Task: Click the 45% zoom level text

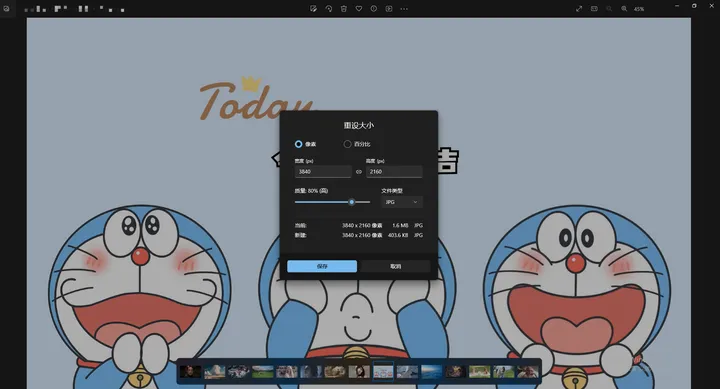Action: (639, 9)
